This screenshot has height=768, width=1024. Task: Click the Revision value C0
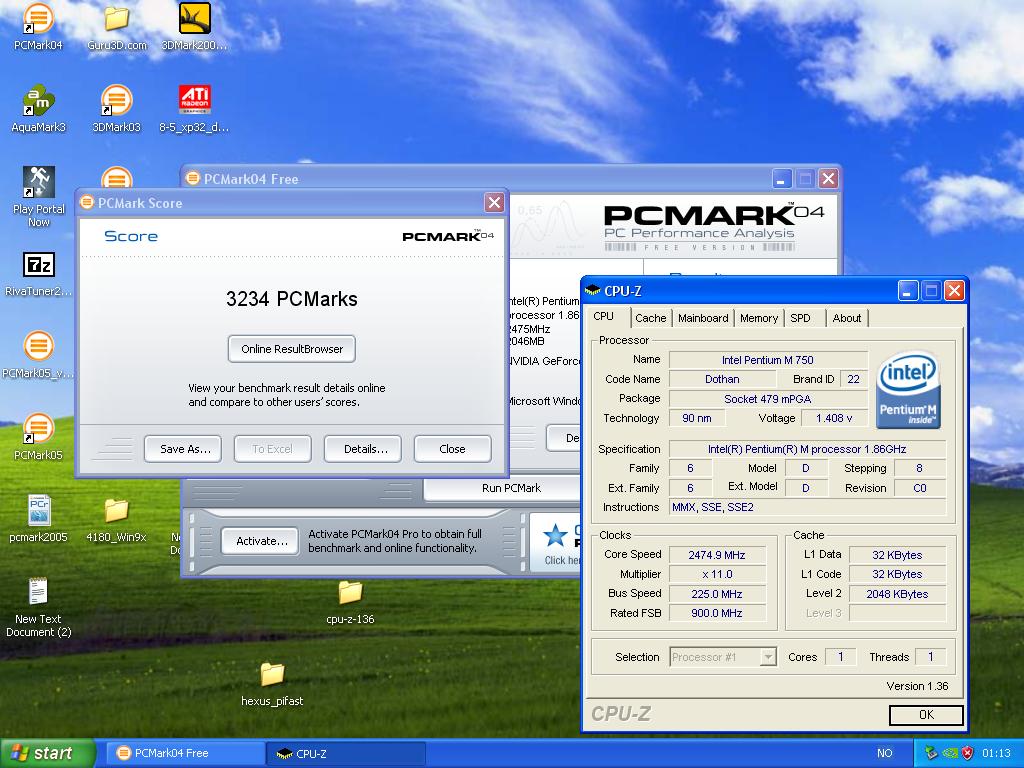click(920, 488)
